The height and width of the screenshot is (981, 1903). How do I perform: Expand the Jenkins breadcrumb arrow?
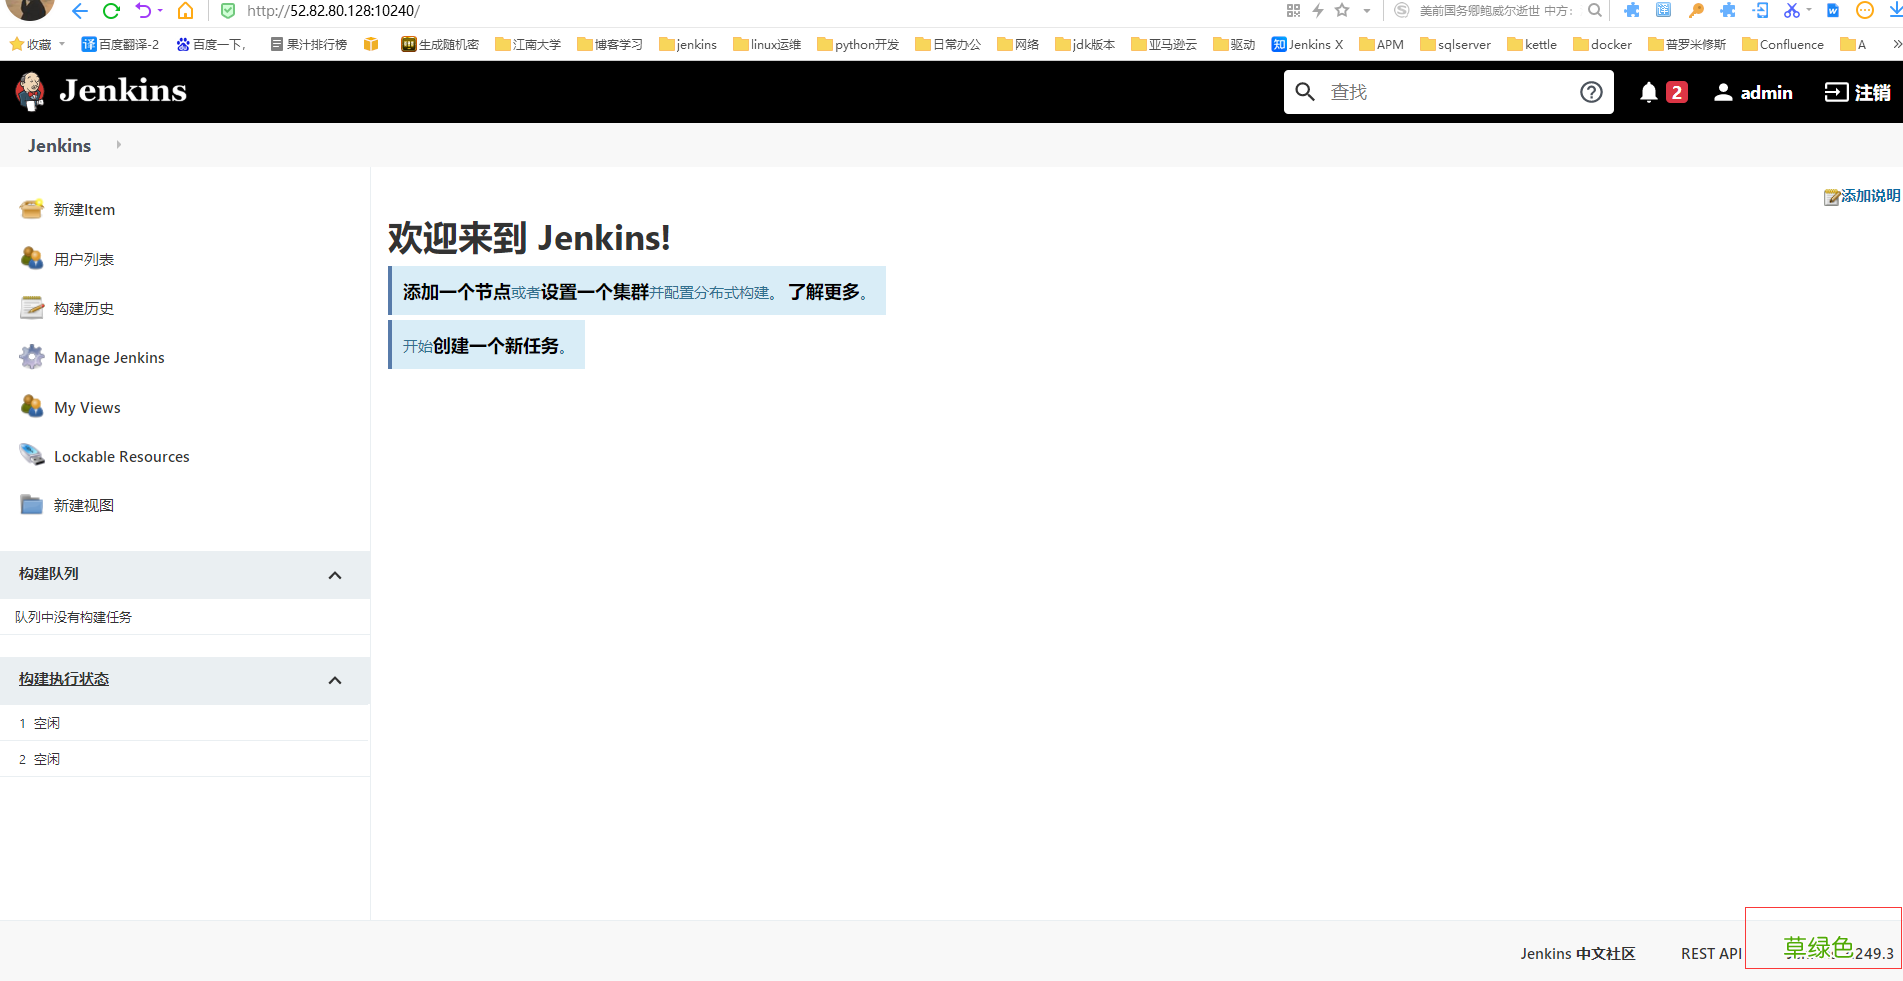tap(117, 145)
